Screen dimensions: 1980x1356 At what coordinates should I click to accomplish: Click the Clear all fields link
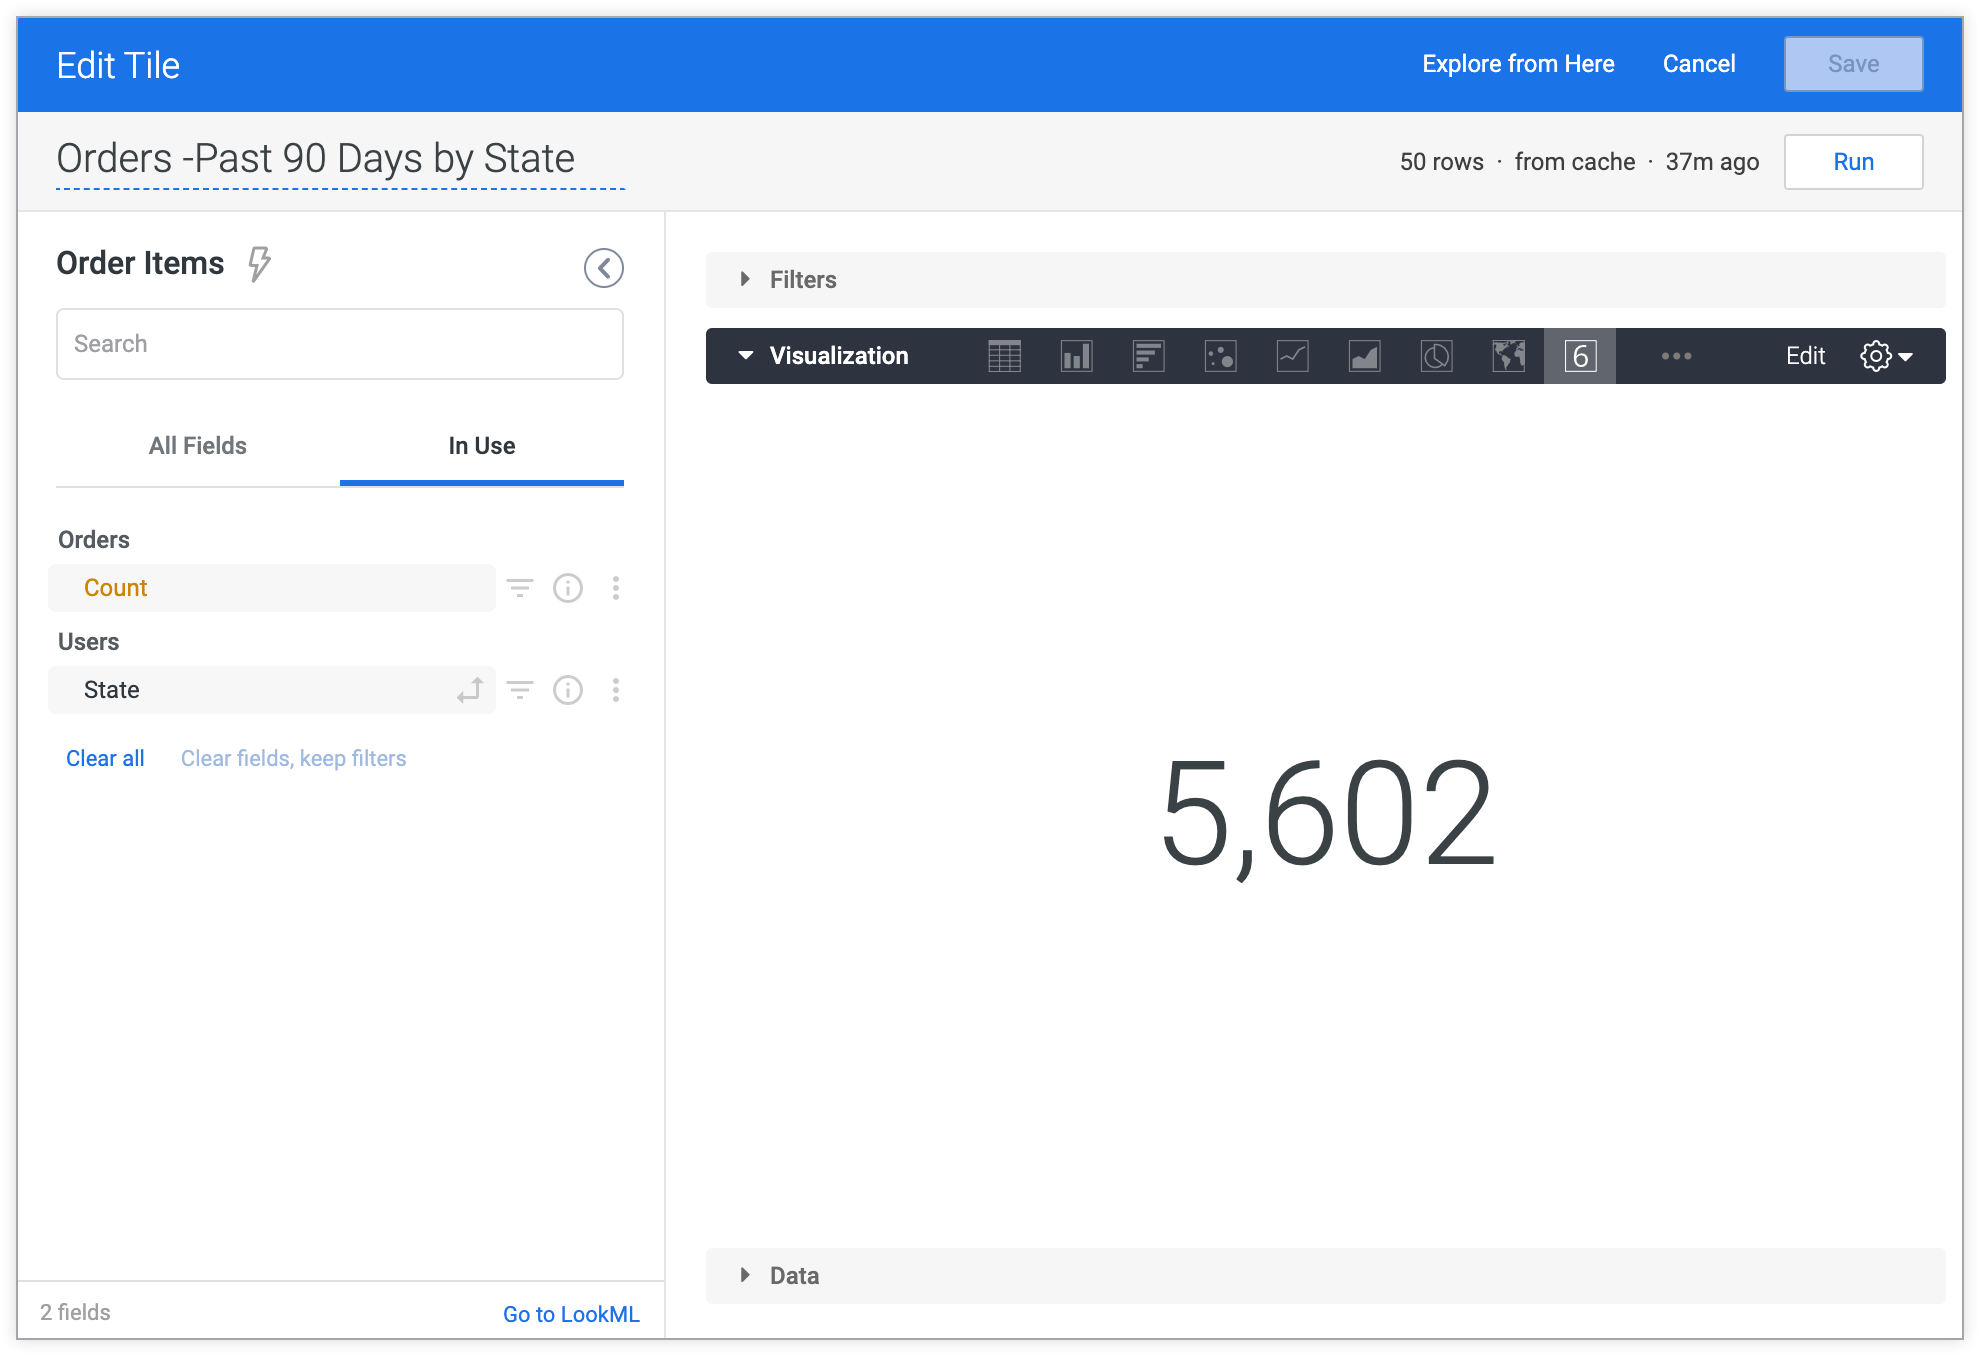[x=104, y=757]
